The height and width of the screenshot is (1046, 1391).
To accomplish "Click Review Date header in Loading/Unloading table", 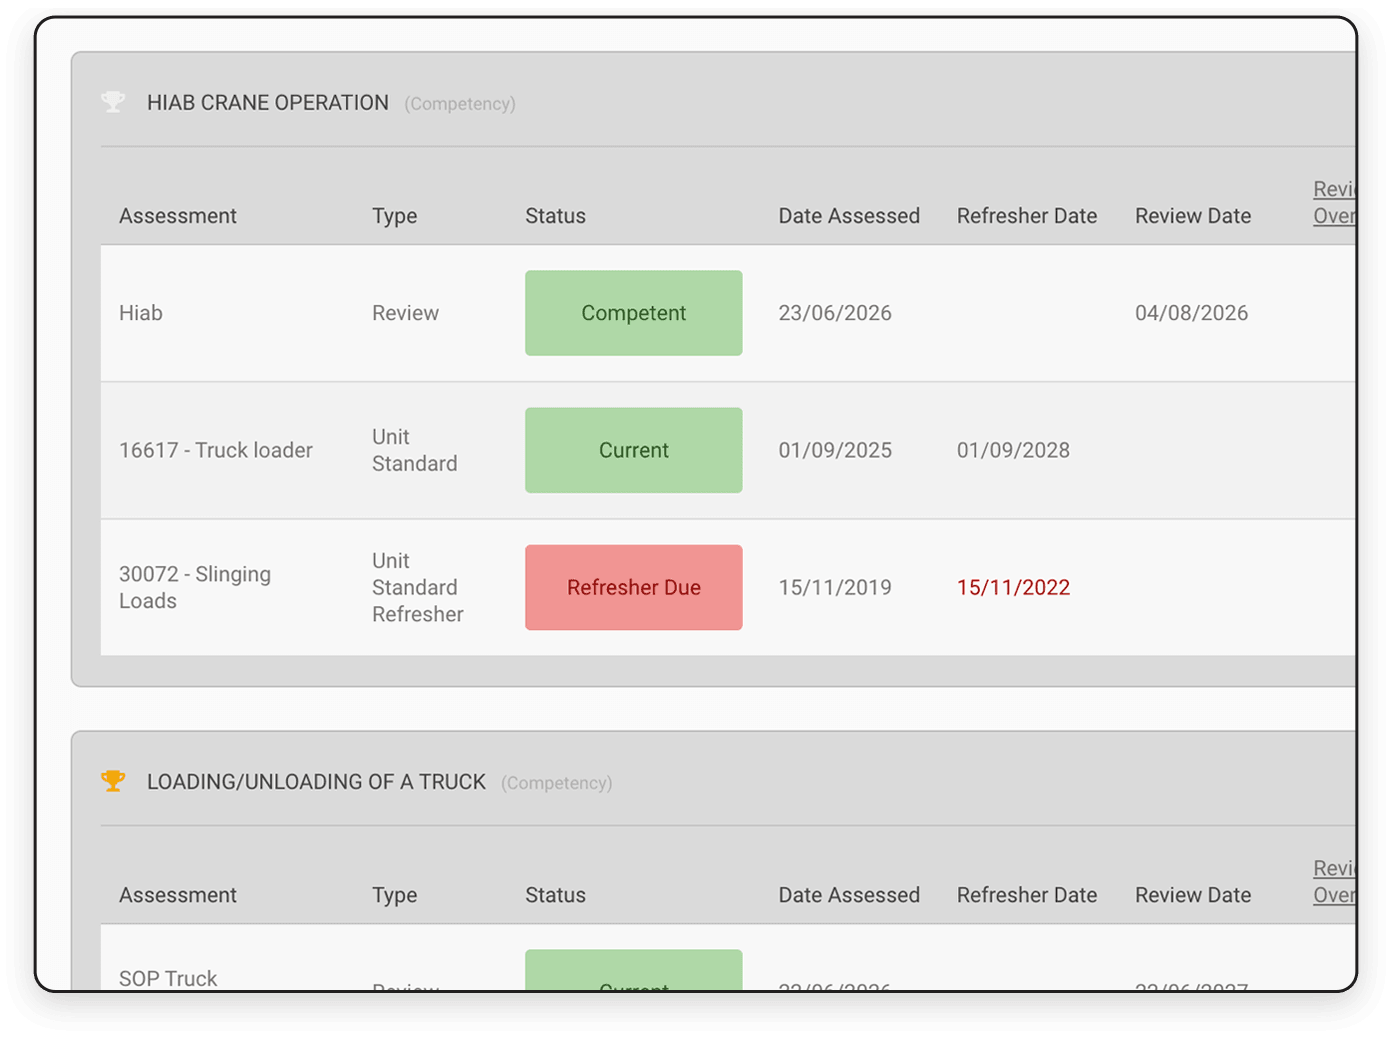I will point(1193,895).
